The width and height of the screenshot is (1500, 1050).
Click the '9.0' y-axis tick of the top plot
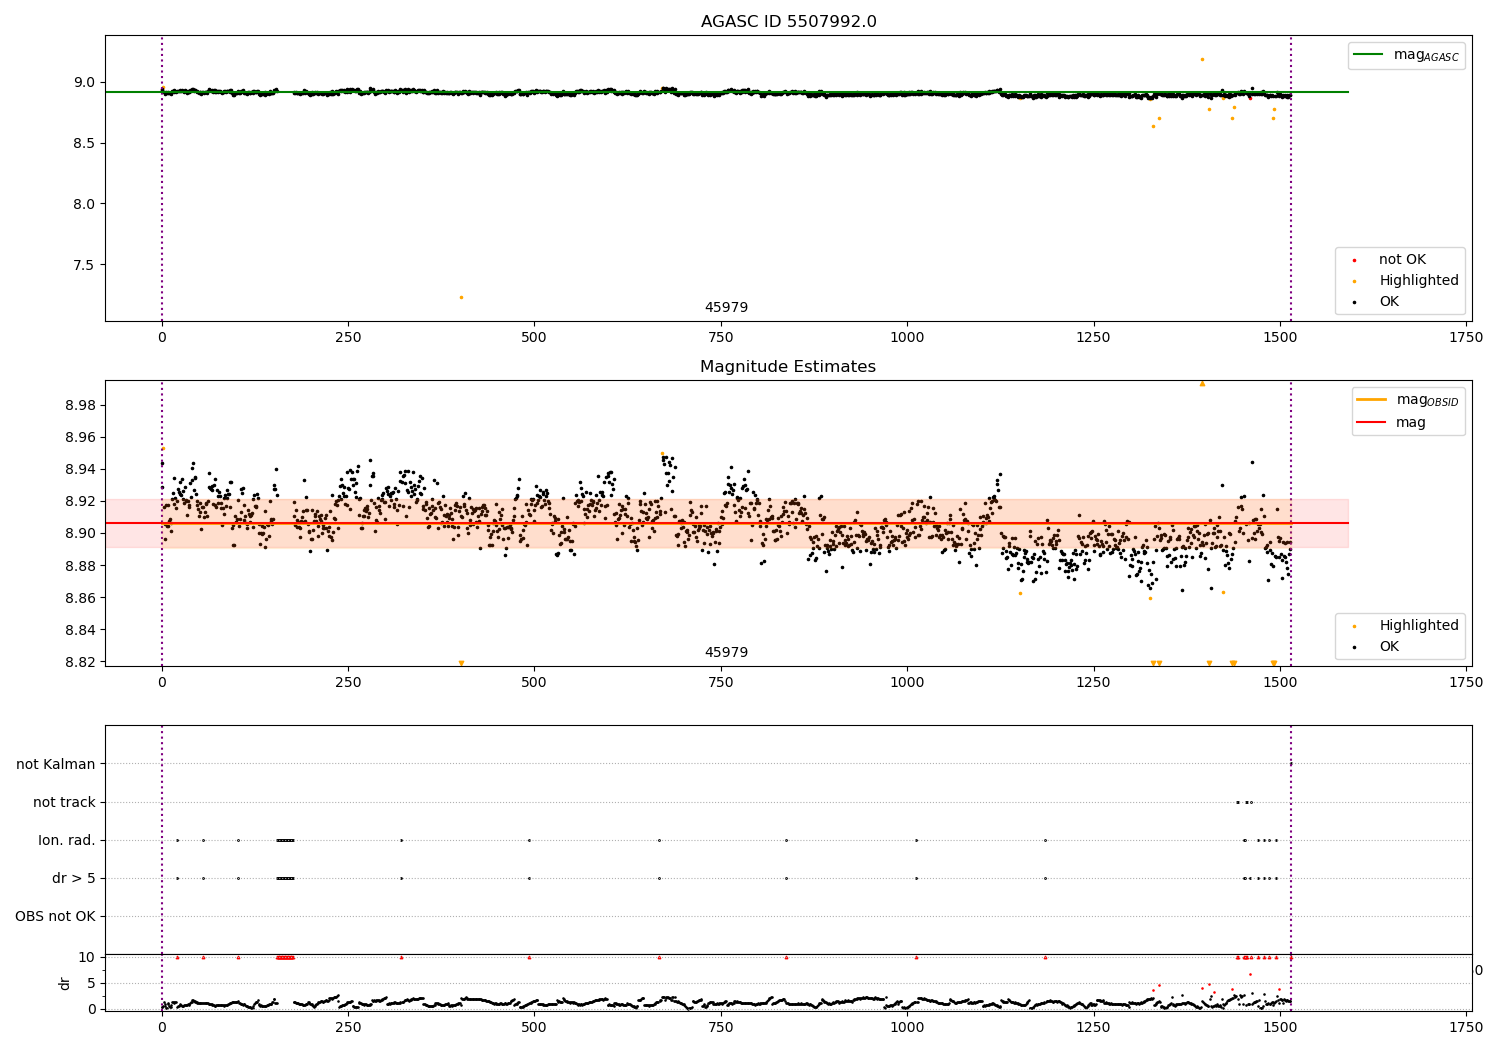pyautogui.click(x=83, y=82)
